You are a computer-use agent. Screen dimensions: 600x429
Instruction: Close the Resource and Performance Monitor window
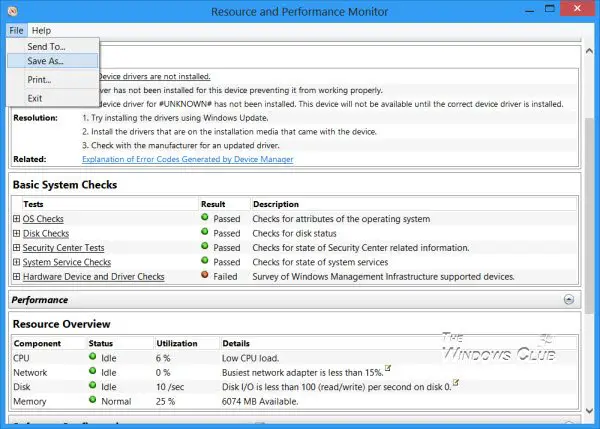[x=577, y=8]
